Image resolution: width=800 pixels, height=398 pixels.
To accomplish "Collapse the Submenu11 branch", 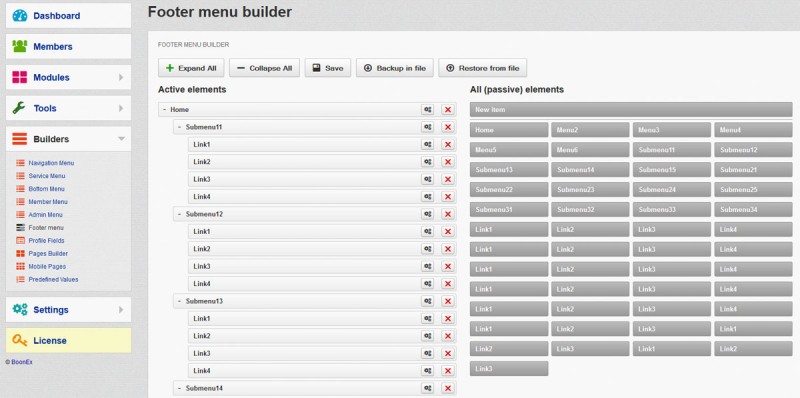I will coord(180,127).
